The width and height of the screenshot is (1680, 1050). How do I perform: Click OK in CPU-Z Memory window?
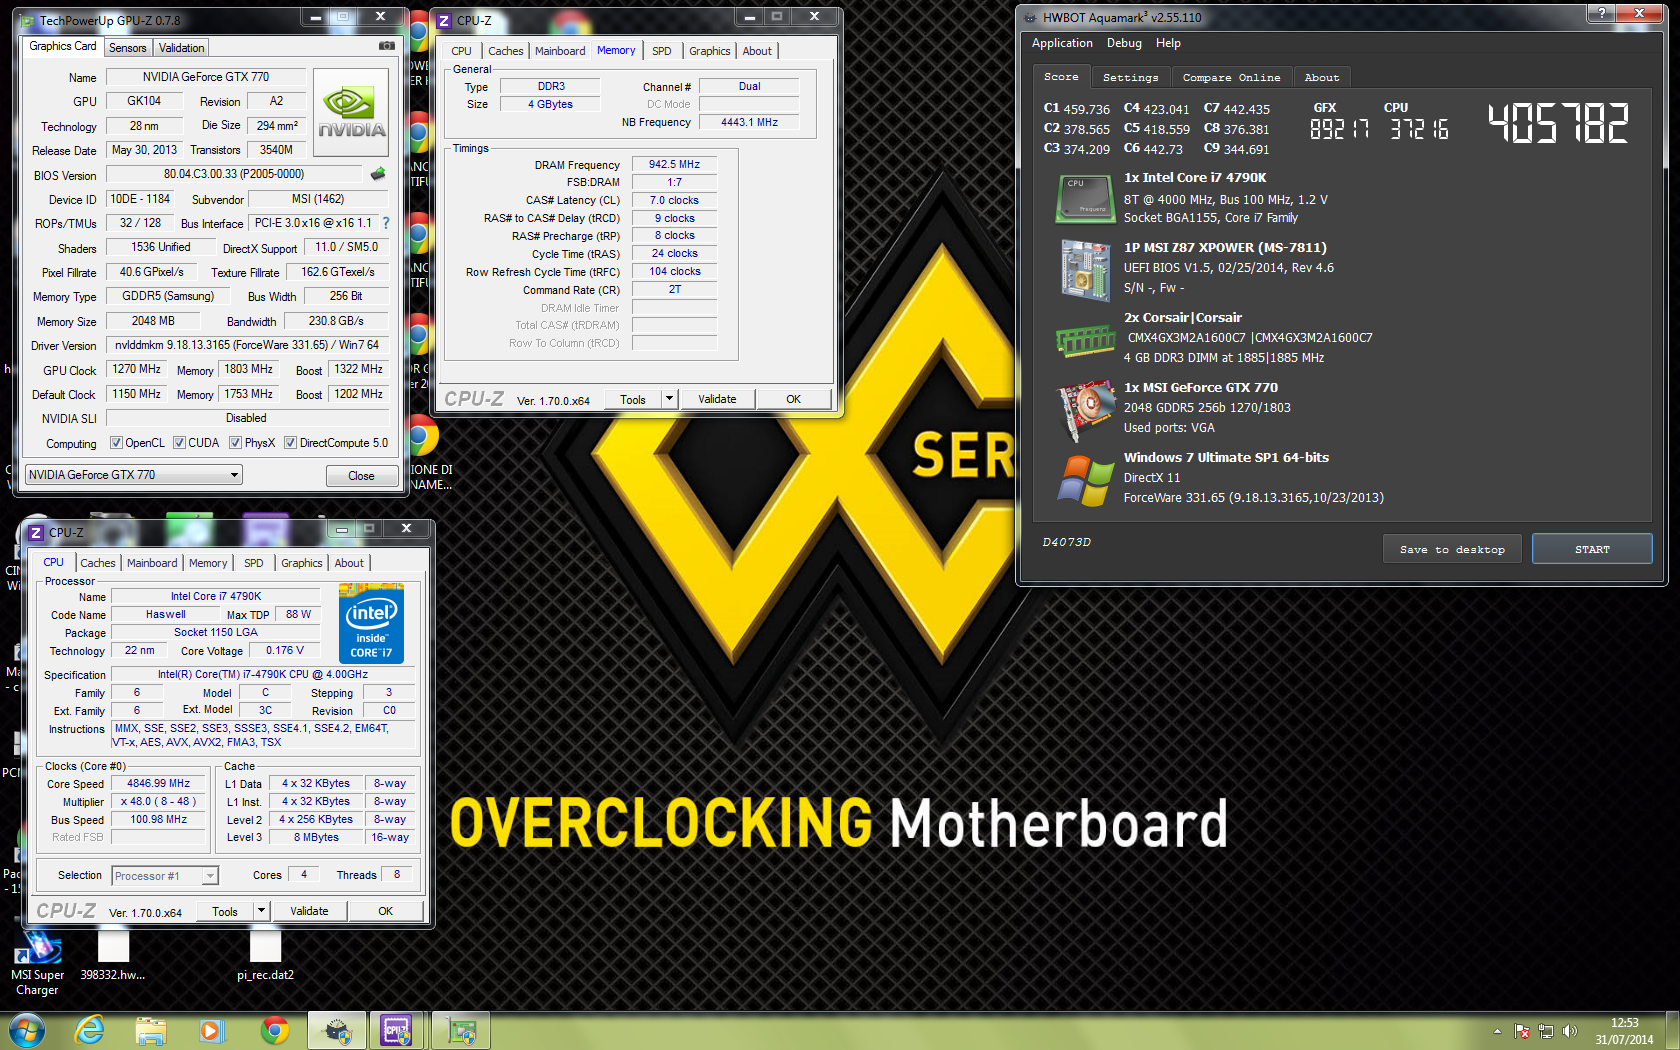793,399
